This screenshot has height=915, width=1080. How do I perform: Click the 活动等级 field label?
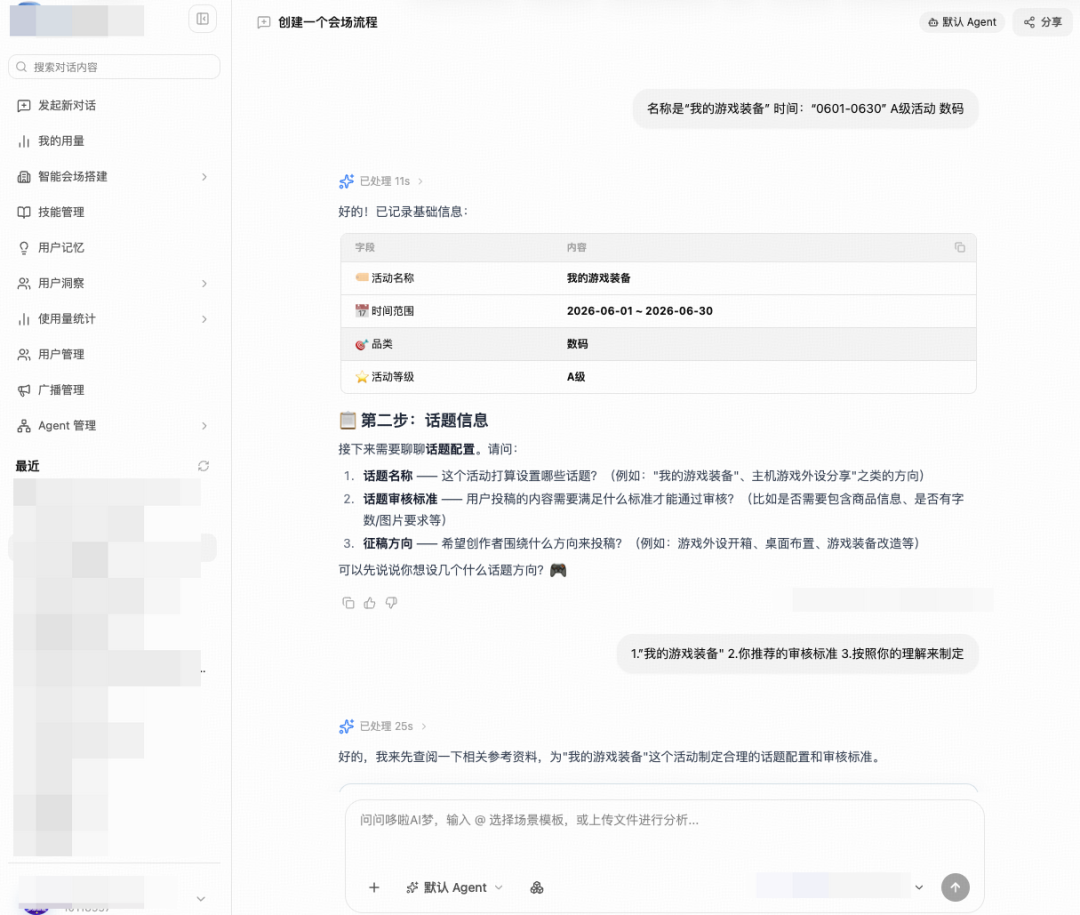(393, 377)
